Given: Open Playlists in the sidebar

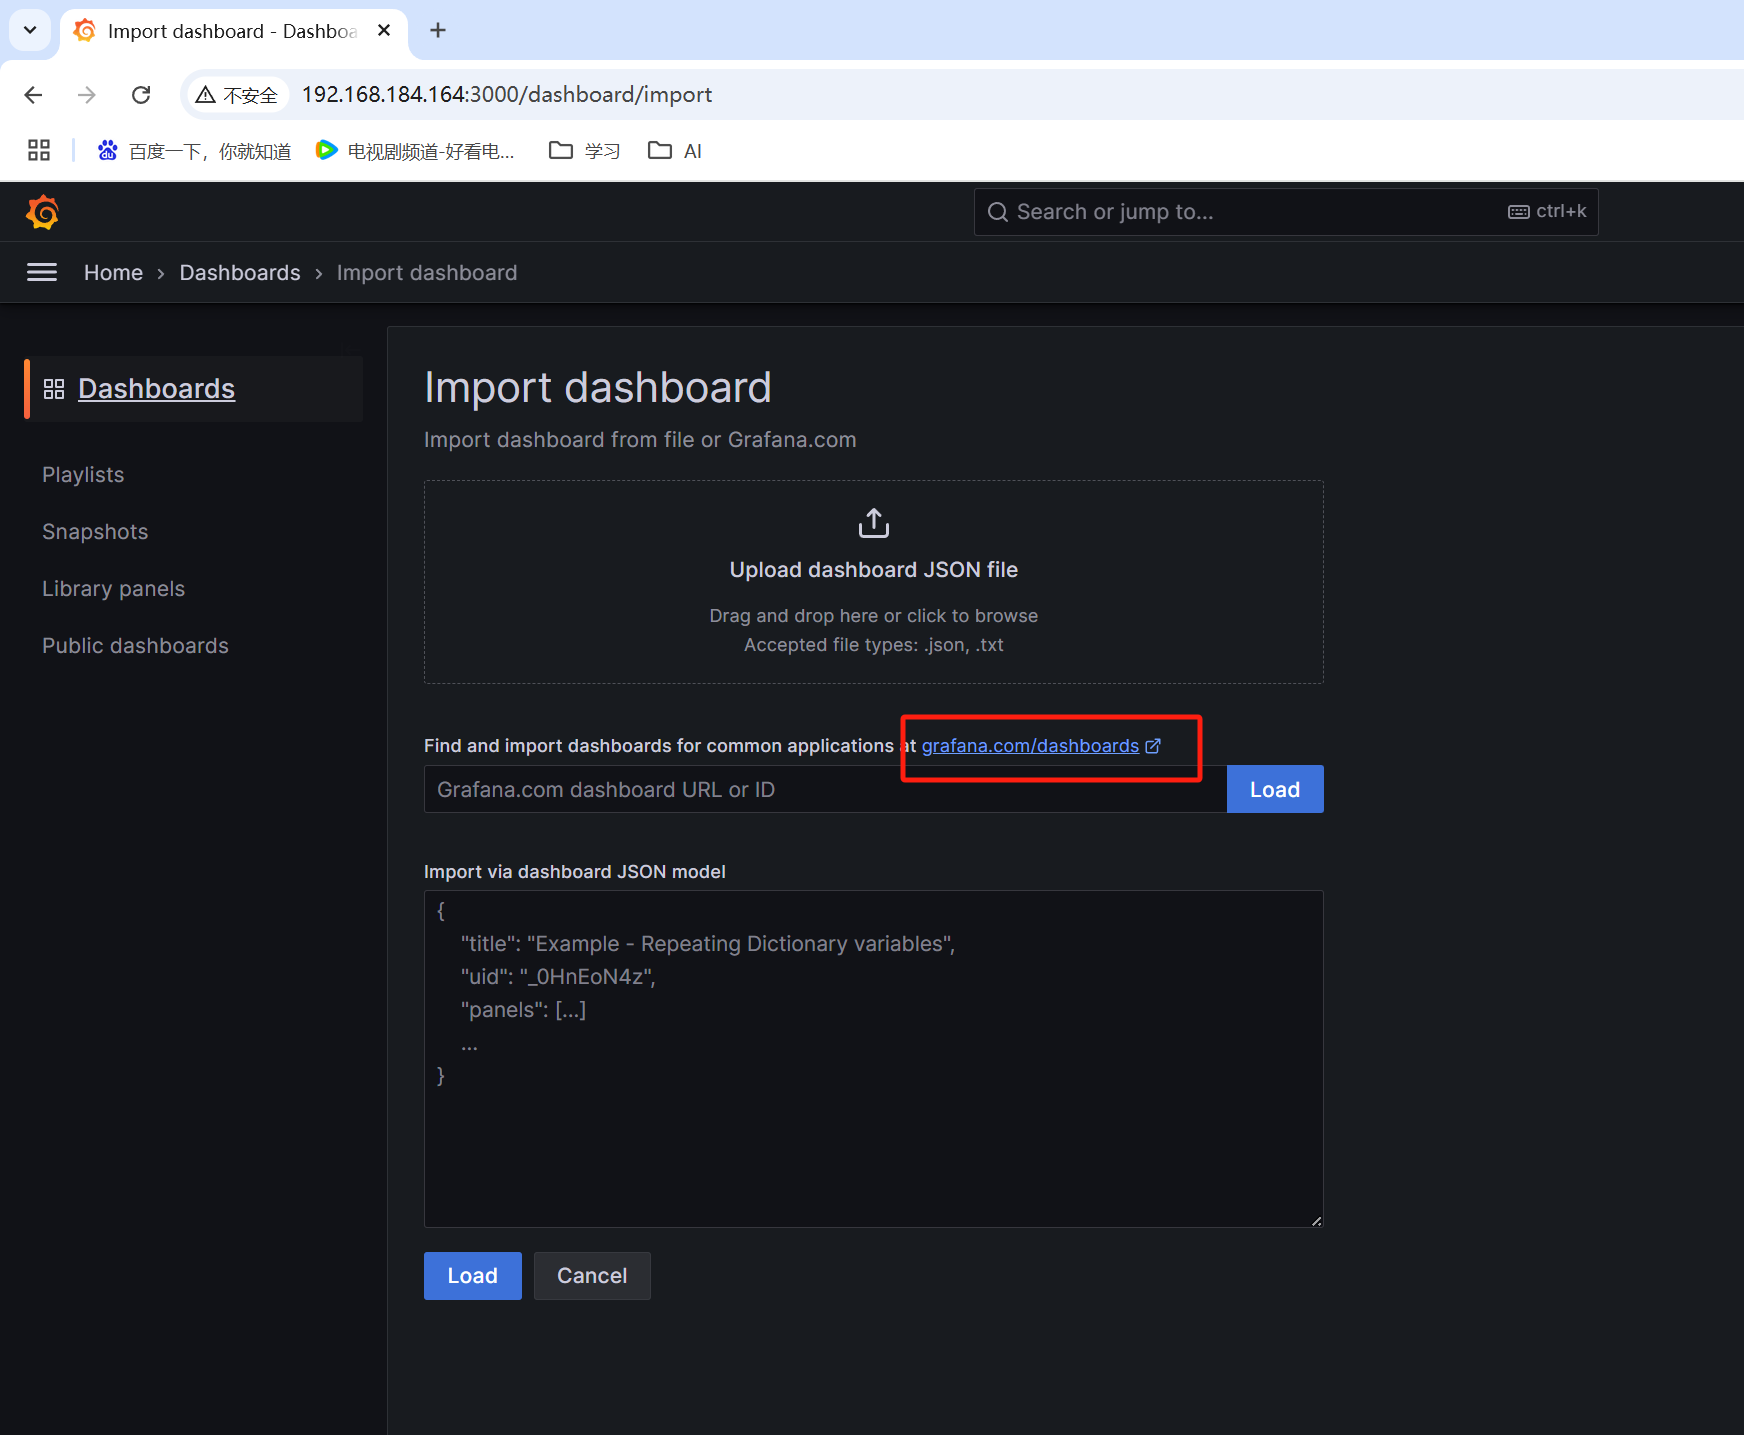Looking at the screenshot, I should click(83, 475).
